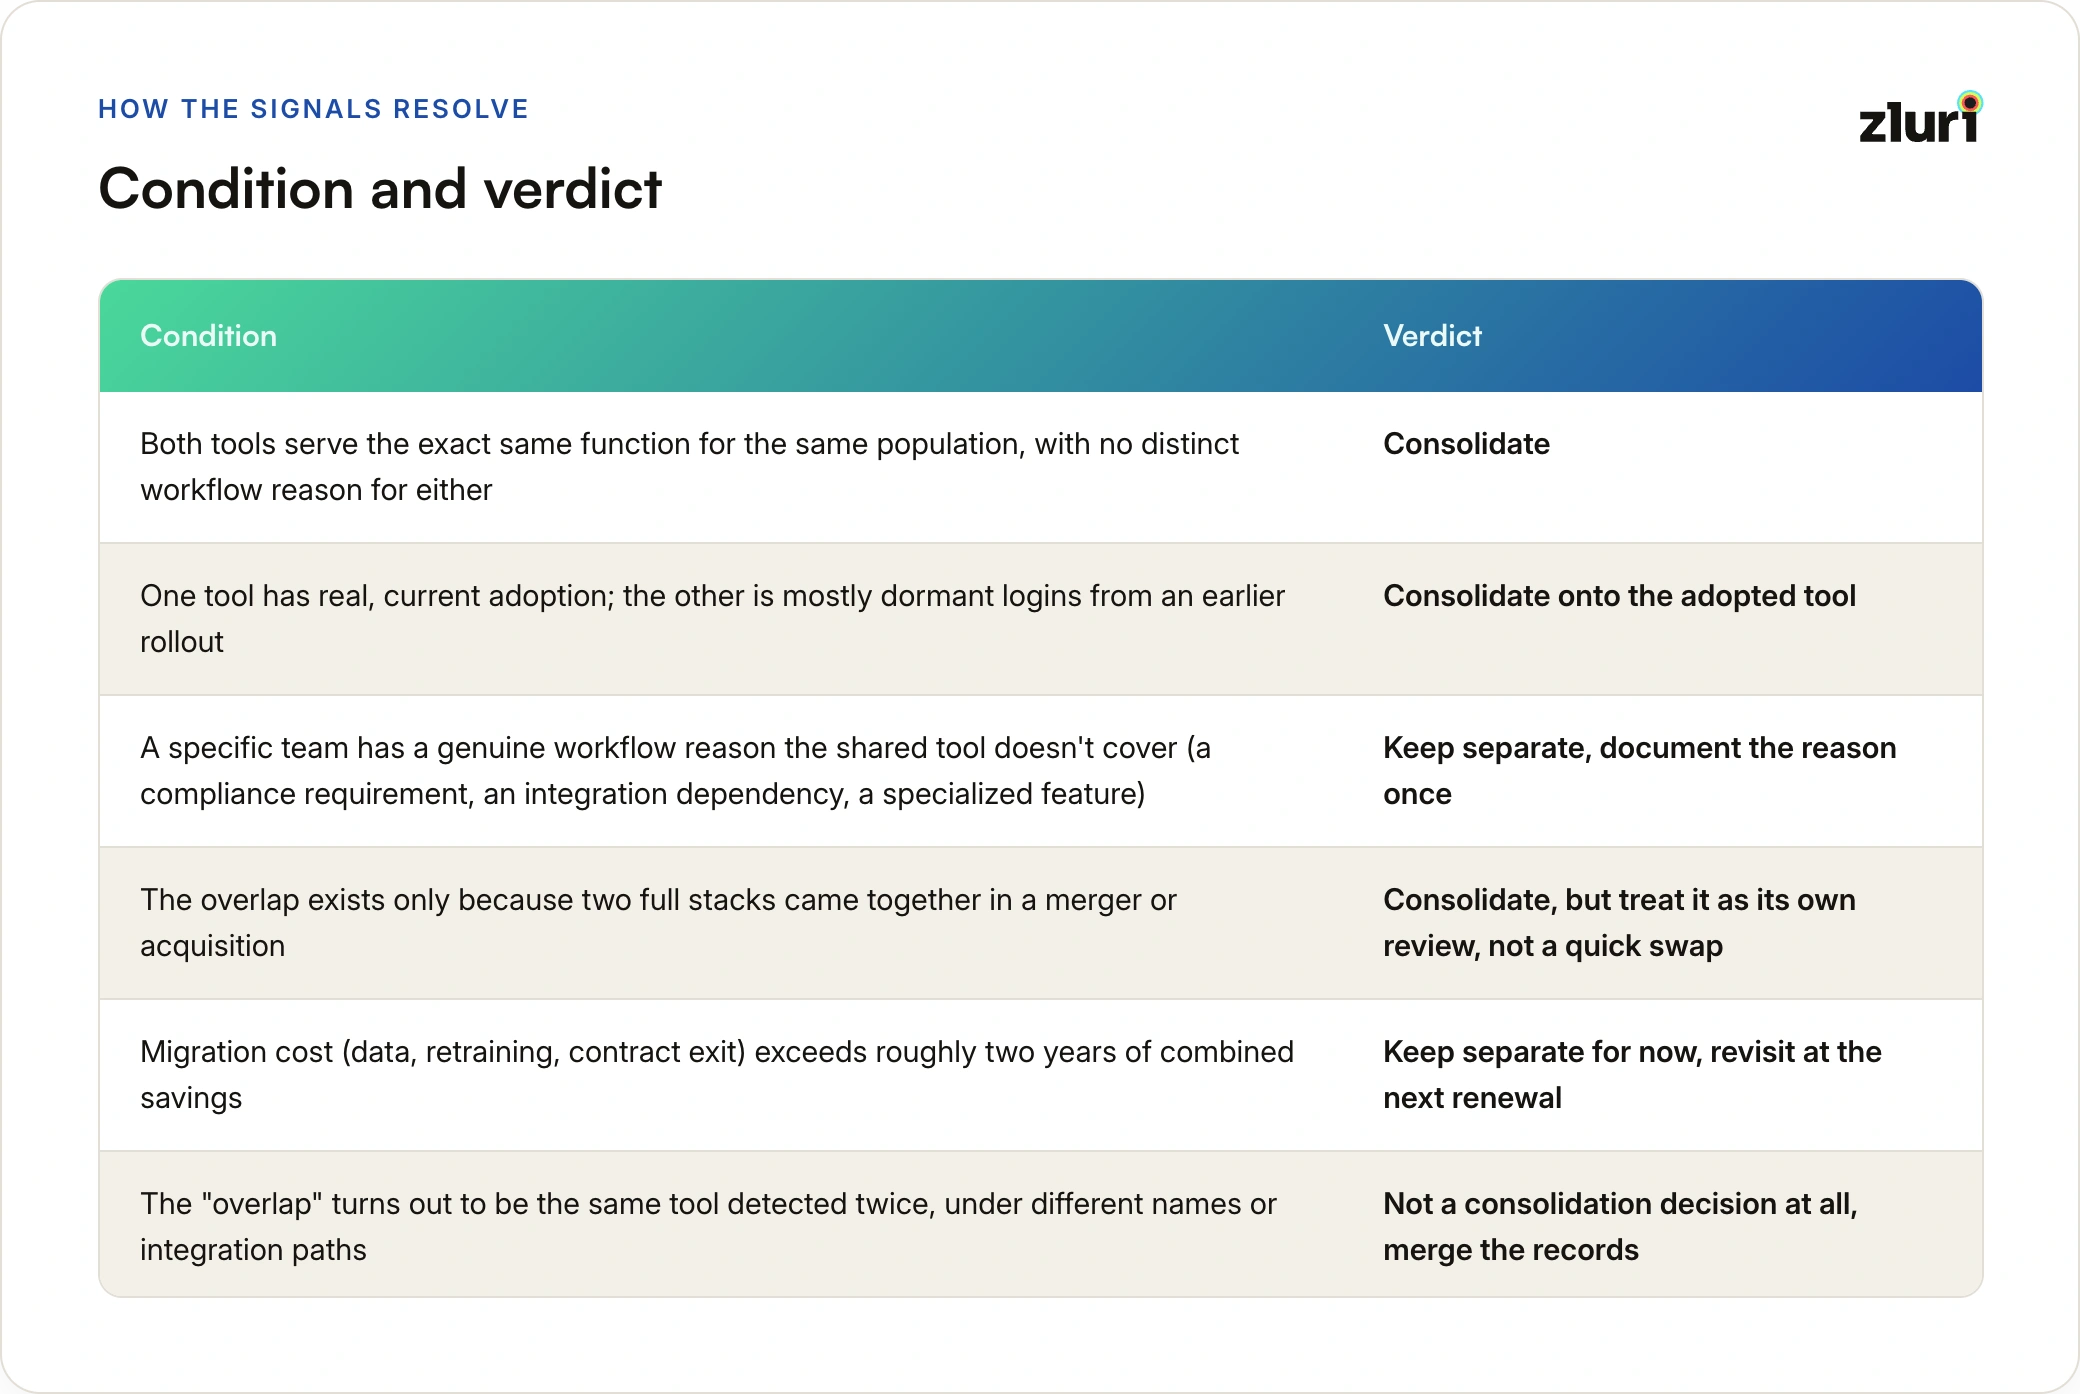
Task: Select the 'Both tools serve the exact same function' row
Action: (1040, 467)
